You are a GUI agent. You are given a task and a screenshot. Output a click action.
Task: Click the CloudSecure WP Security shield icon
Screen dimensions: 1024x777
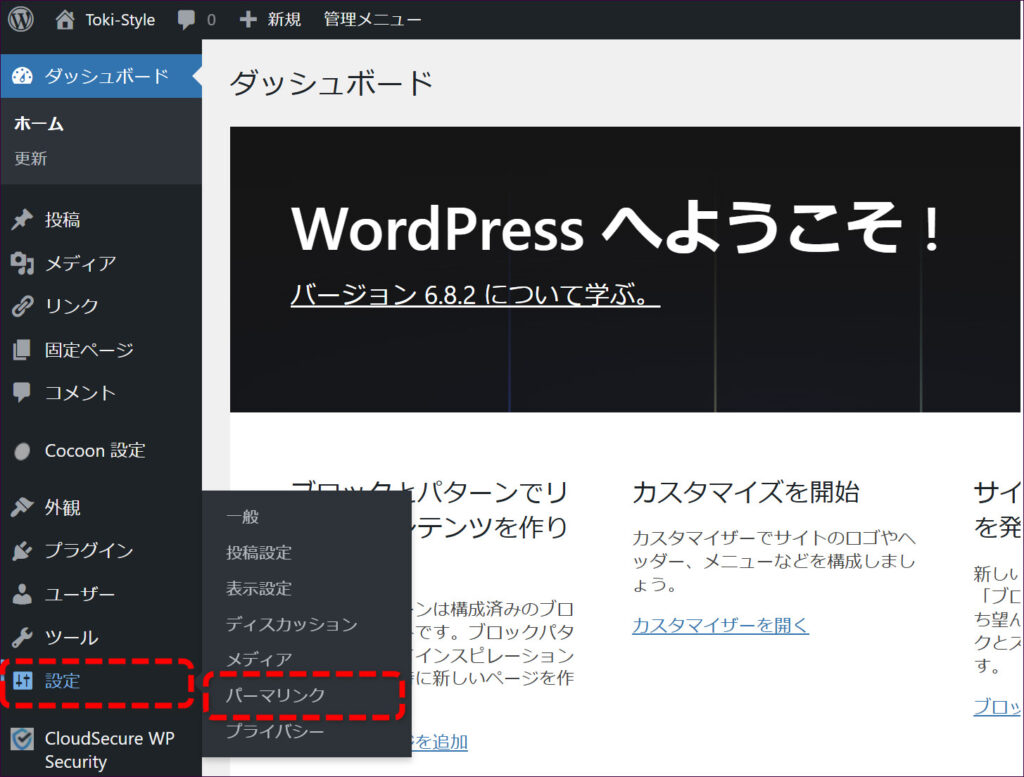[22, 740]
